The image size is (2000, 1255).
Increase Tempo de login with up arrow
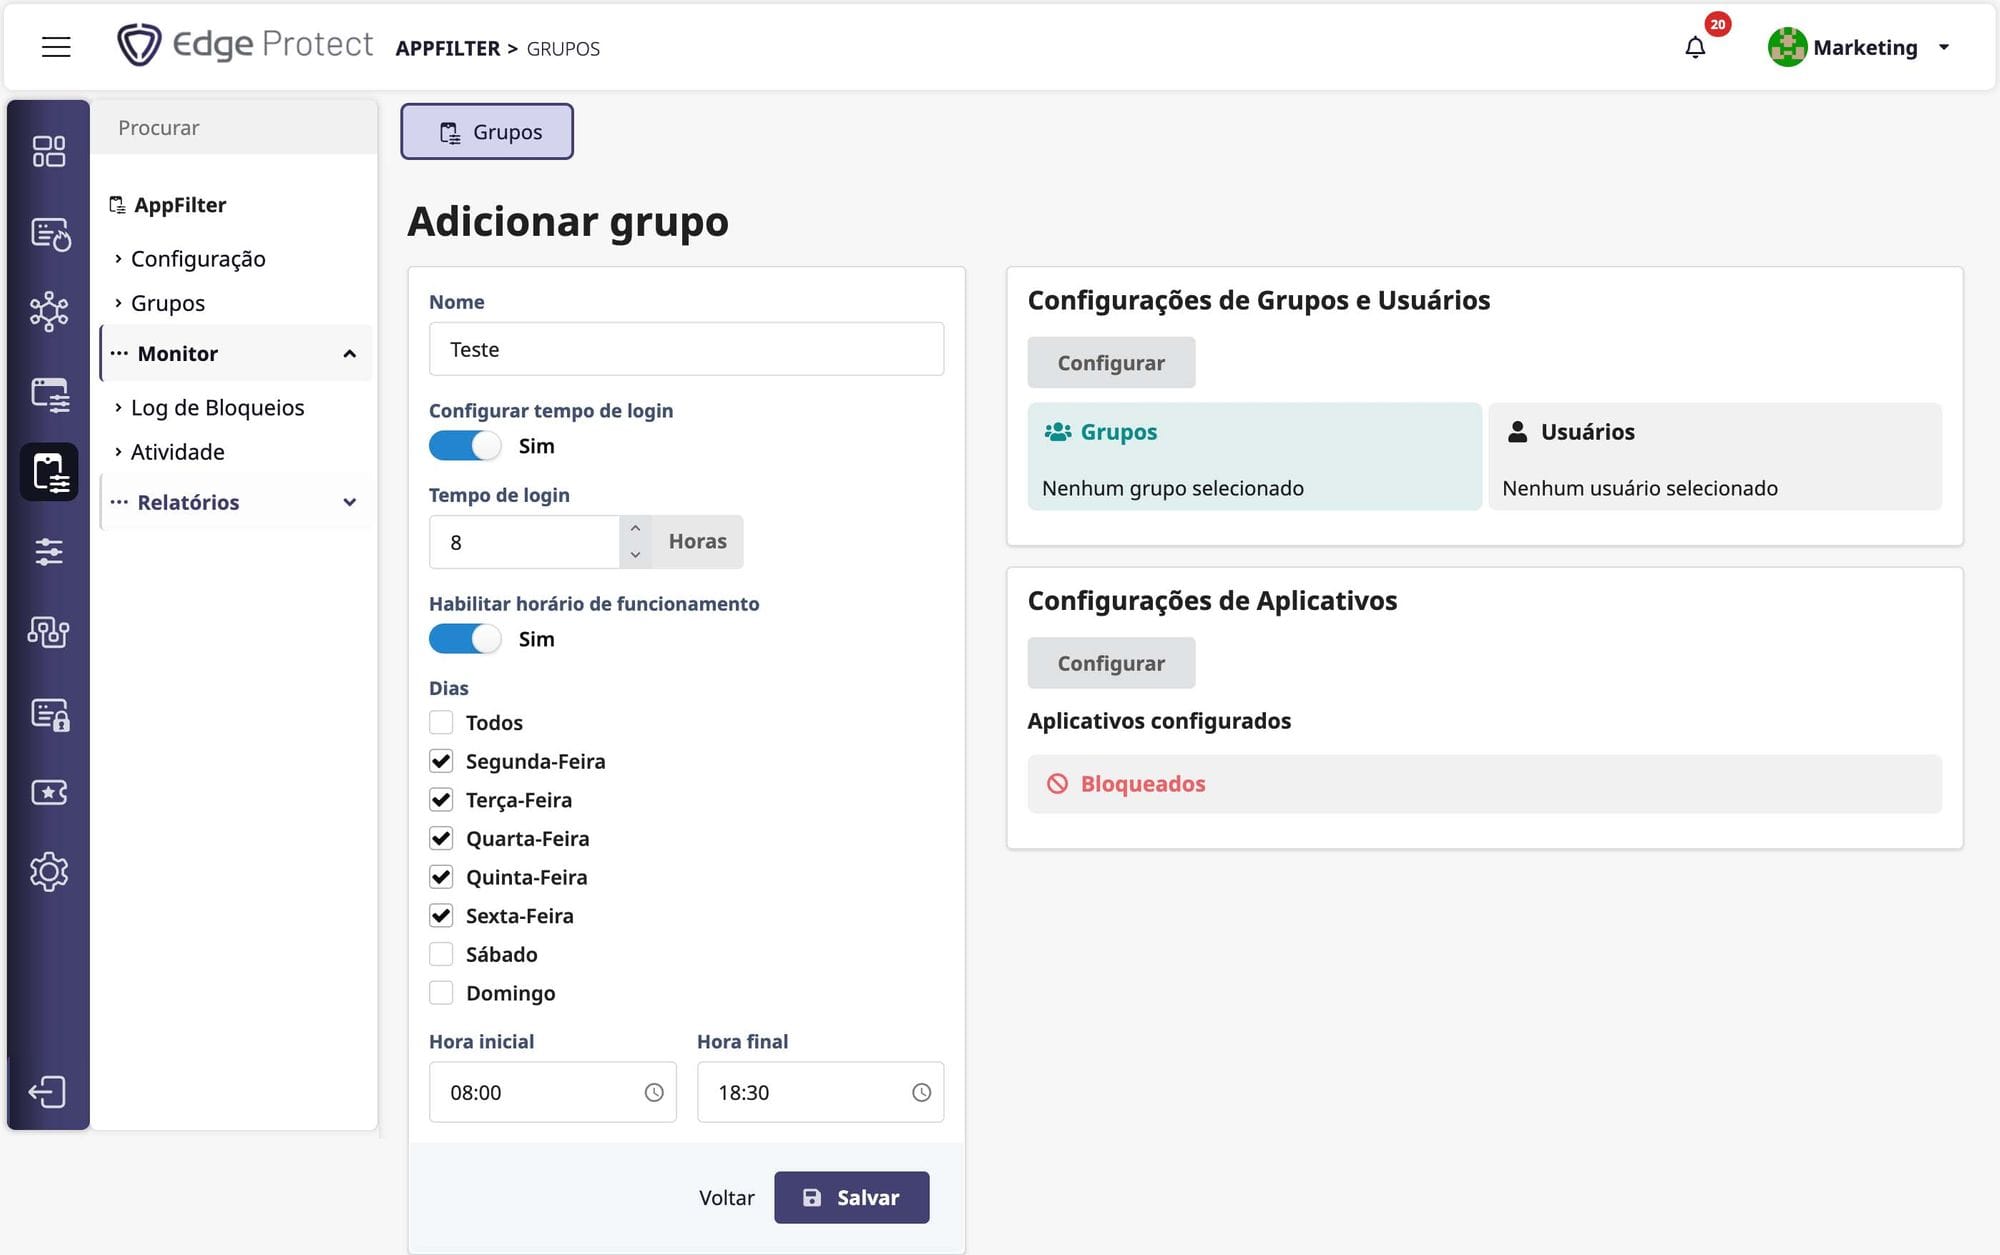click(x=635, y=529)
